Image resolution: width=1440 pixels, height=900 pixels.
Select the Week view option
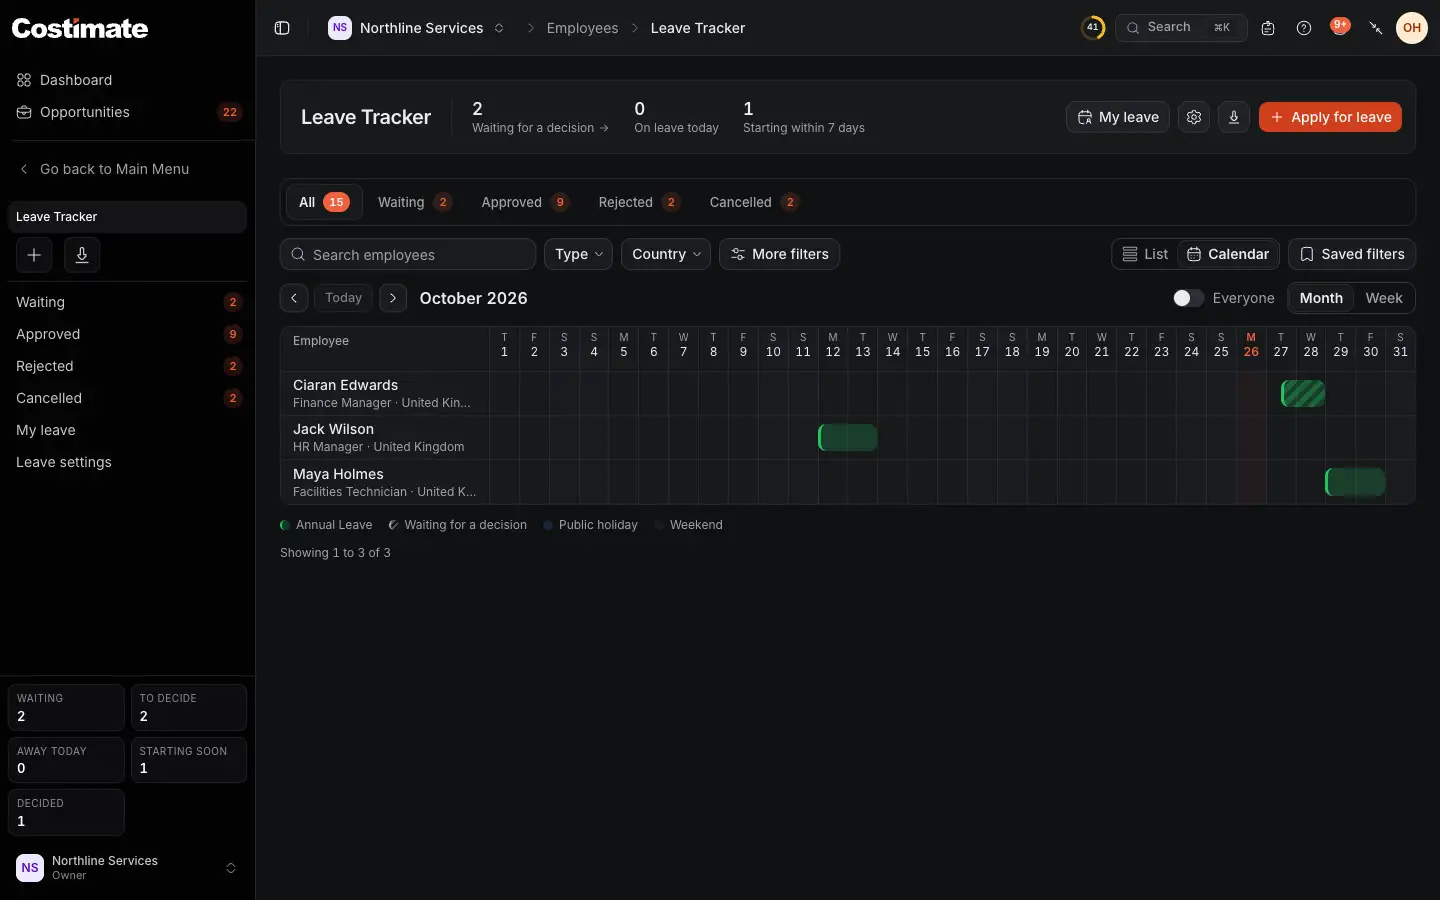point(1384,298)
